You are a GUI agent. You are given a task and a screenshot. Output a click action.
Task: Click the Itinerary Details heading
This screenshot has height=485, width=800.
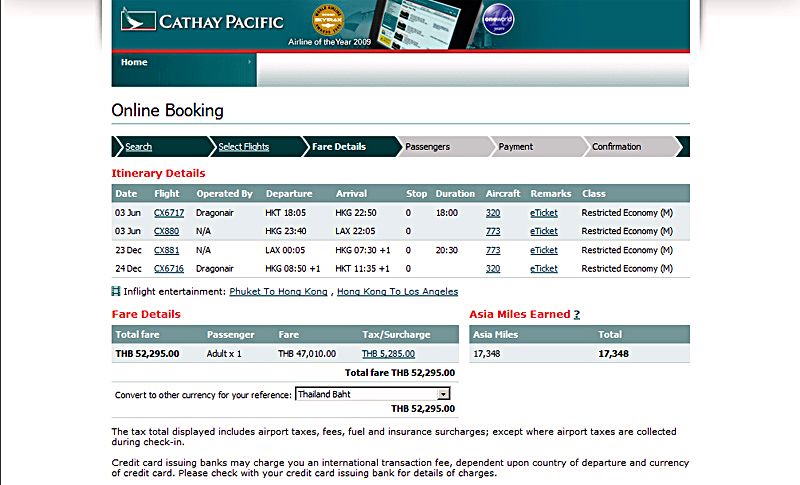tap(158, 173)
